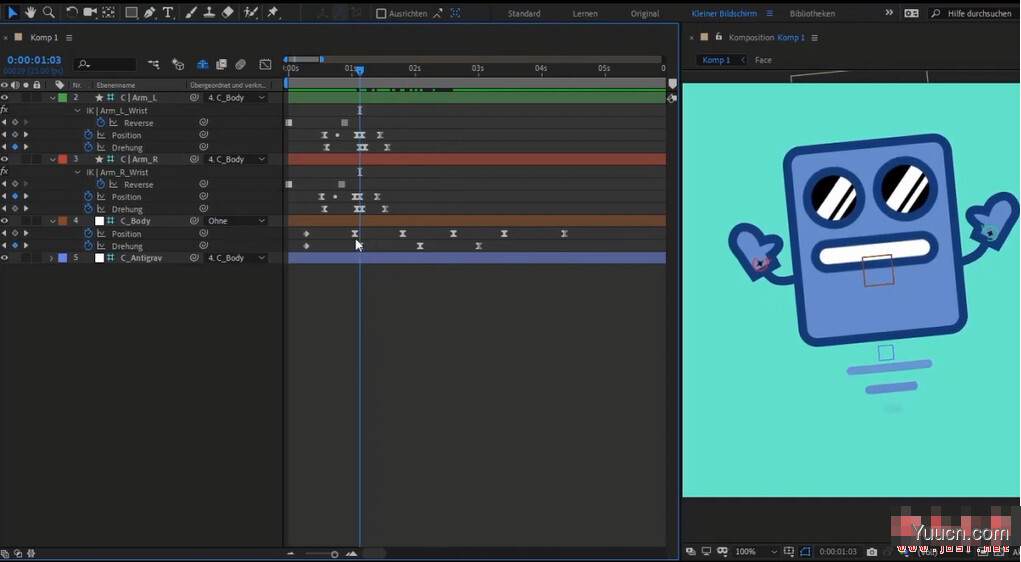This screenshot has width=1021, height=562.
Task: Open Komp 1 timeline panel menu
Action: [69, 38]
